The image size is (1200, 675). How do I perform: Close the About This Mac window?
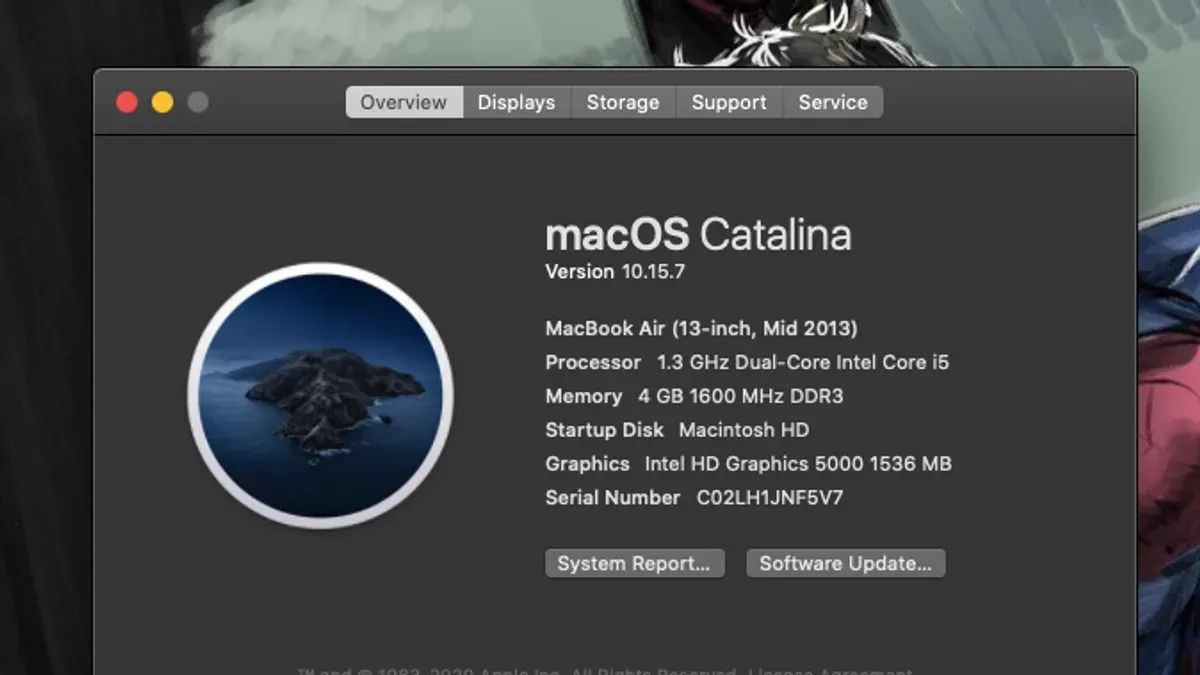point(126,102)
